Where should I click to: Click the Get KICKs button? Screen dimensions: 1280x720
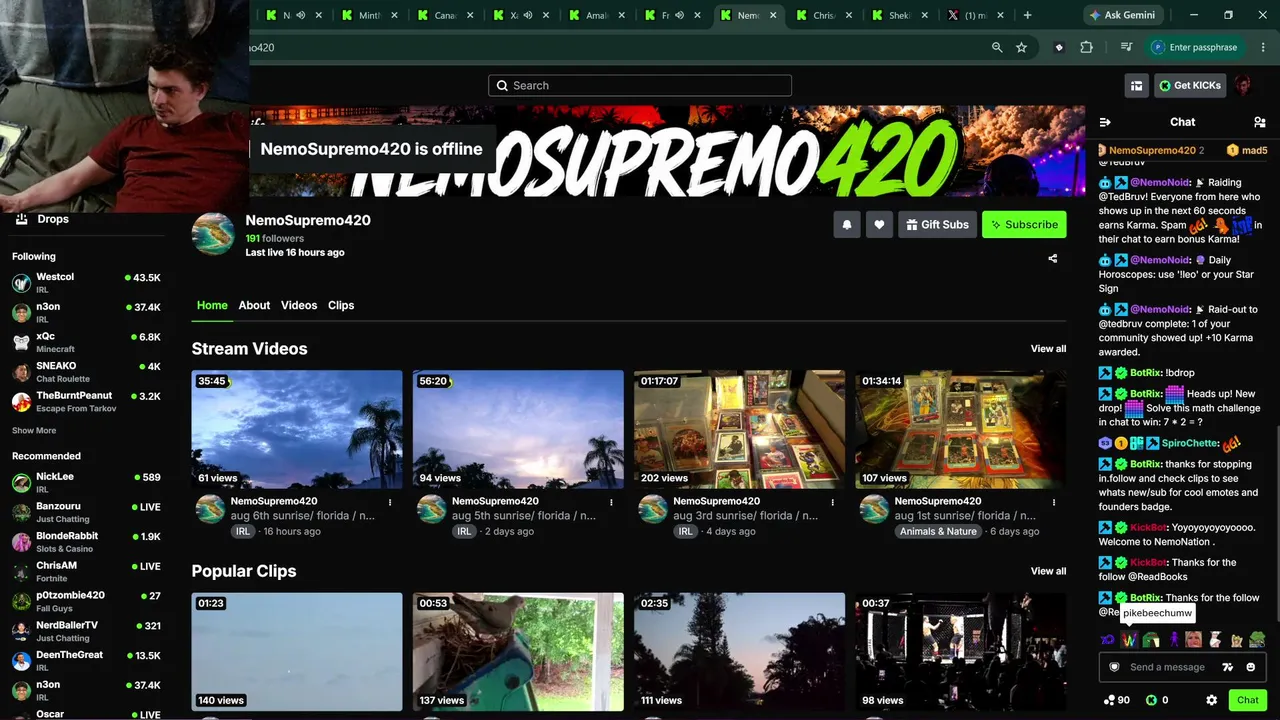coord(1190,86)
